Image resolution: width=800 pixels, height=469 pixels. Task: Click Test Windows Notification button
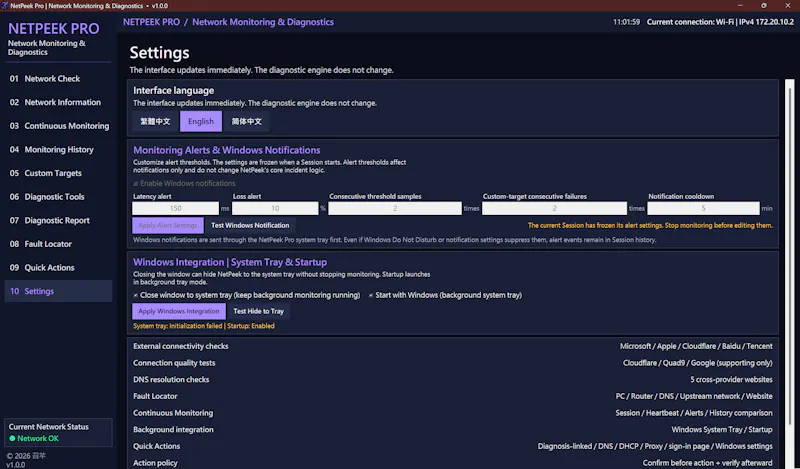250,225
